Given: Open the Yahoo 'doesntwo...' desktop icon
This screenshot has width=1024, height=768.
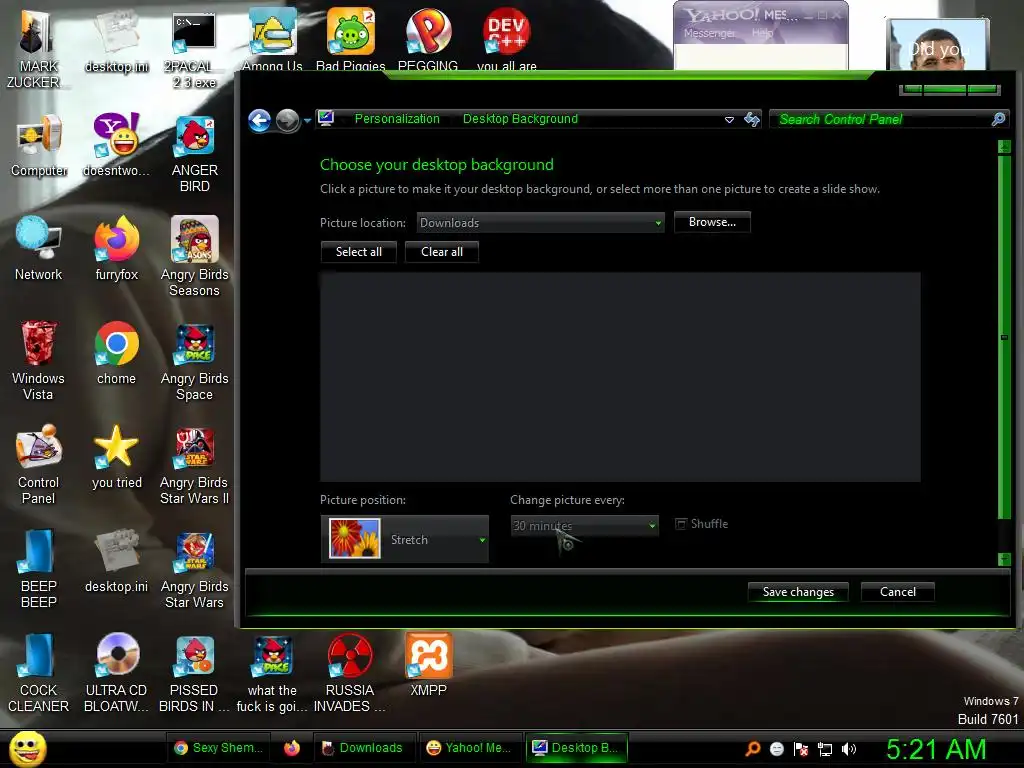Looking at the screenshot, I should point(116,145).
